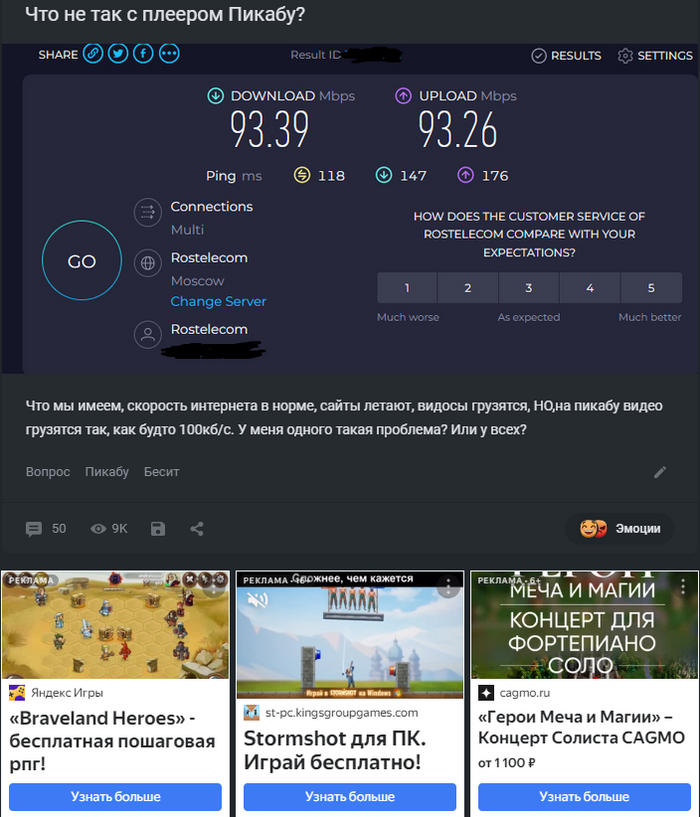Open Stormshot ad options menu

point(448,587)
